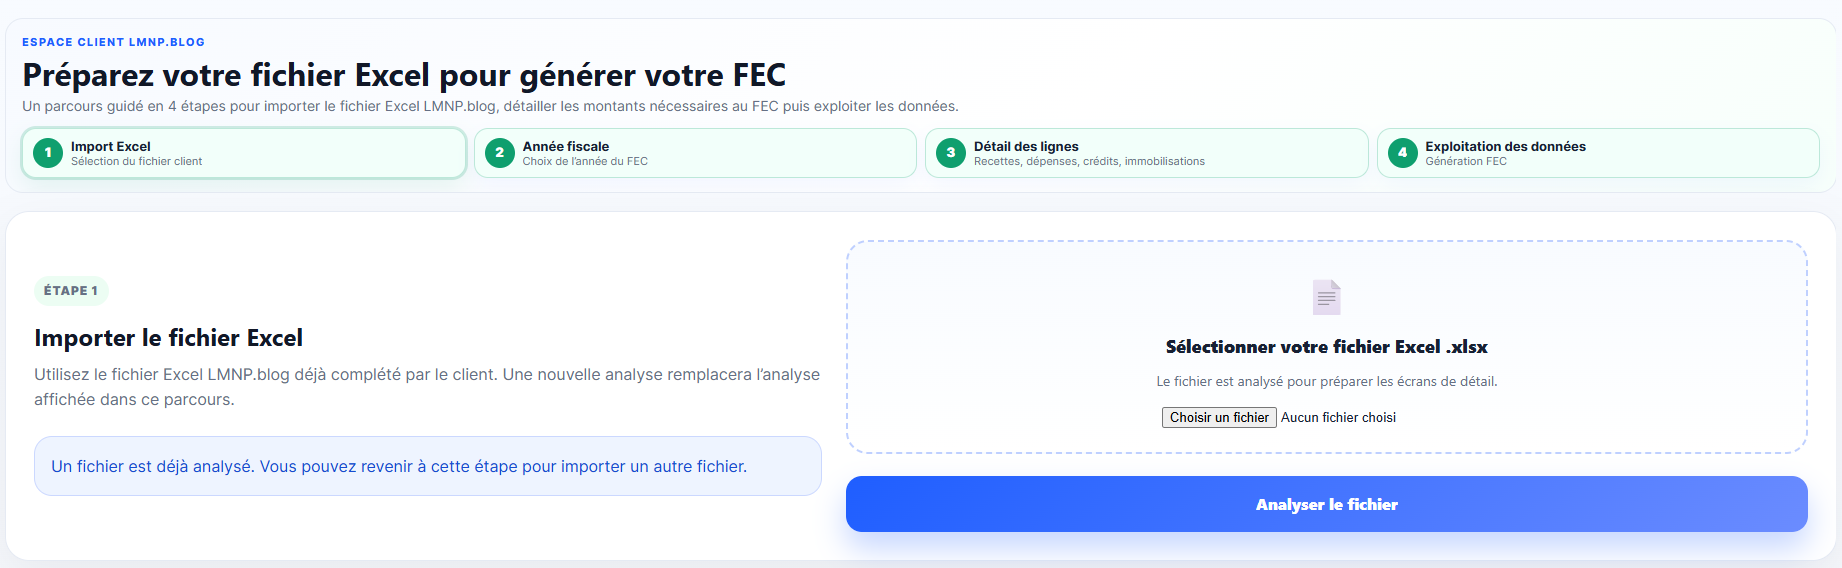
Task: Open the Import Excel step tab
Action: [244, 153]
